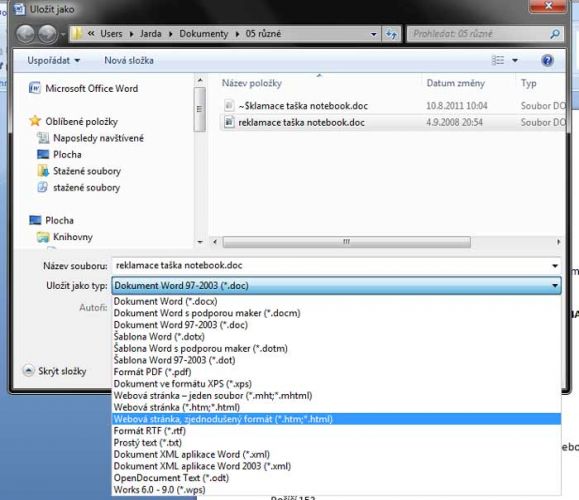The height and width of the screenshot is (500, 579).
Task: Sort by Název položky column header
Action: point(251,83)
